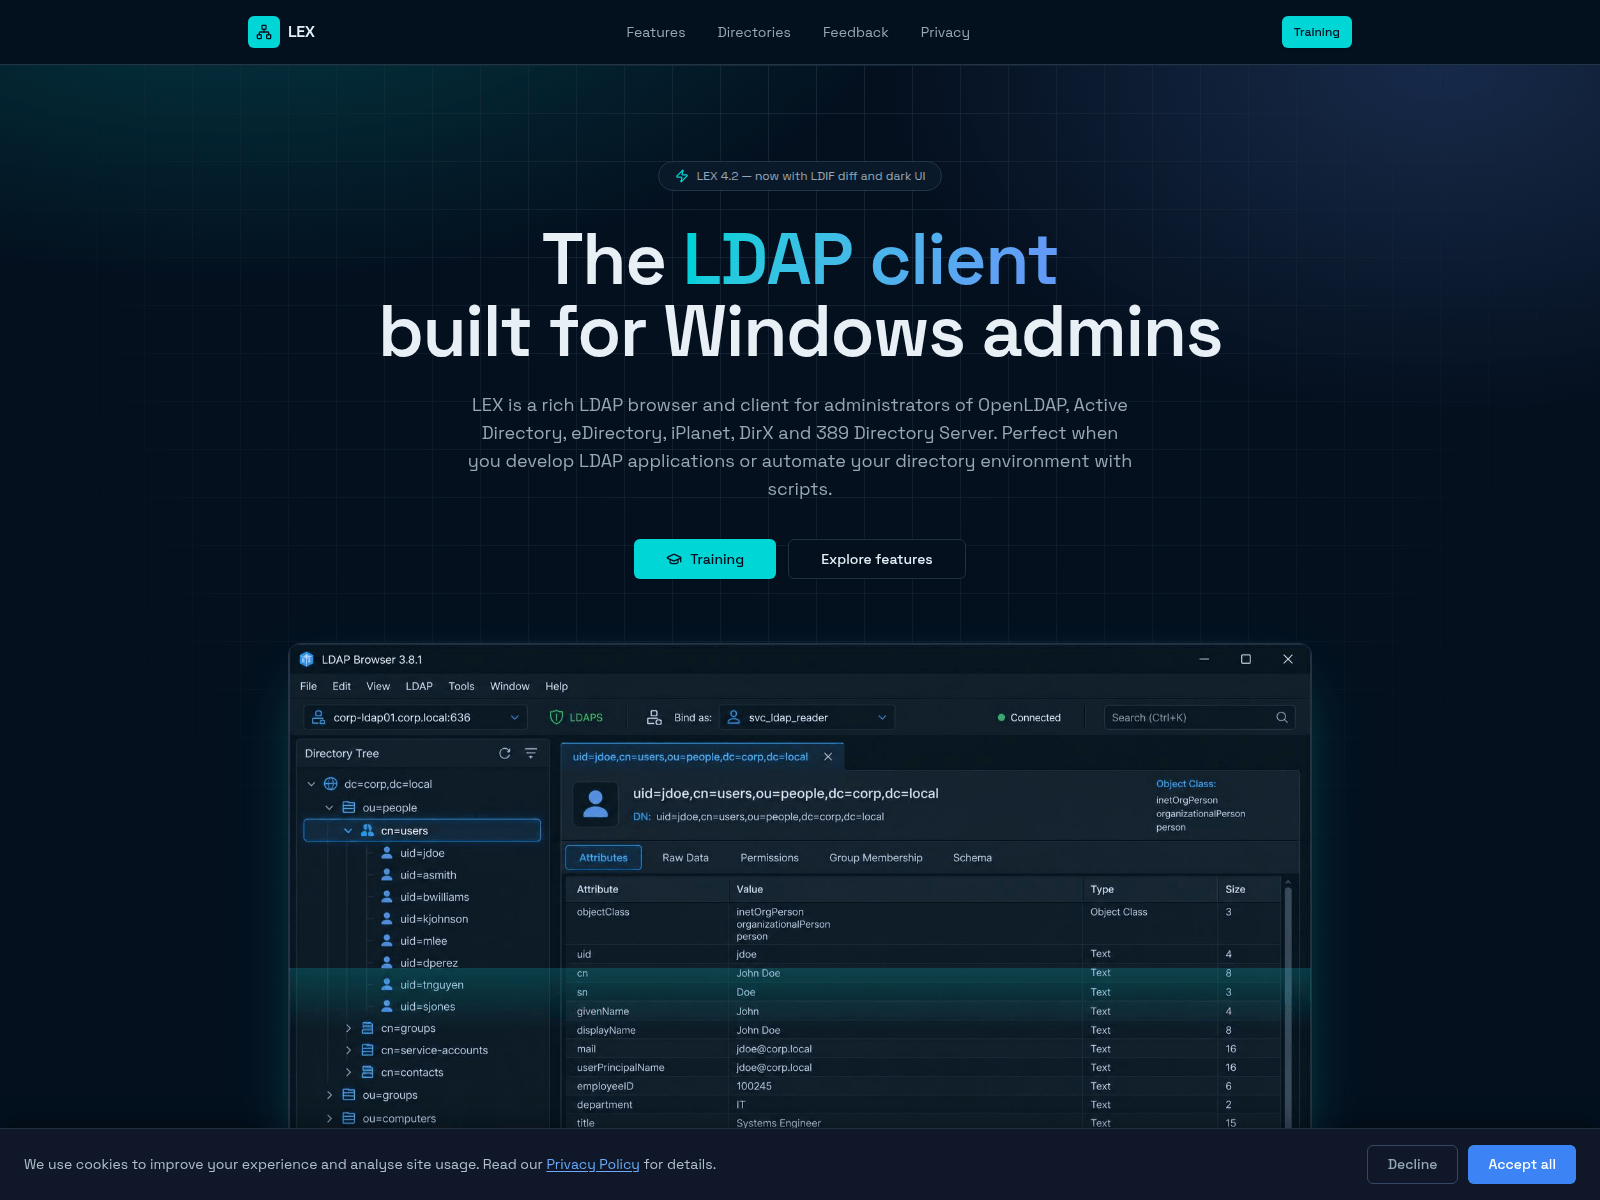The width and height of the screenshot is (1600, 1200).
Task: Decline cookies
Action: [x=1412, y=1164]
